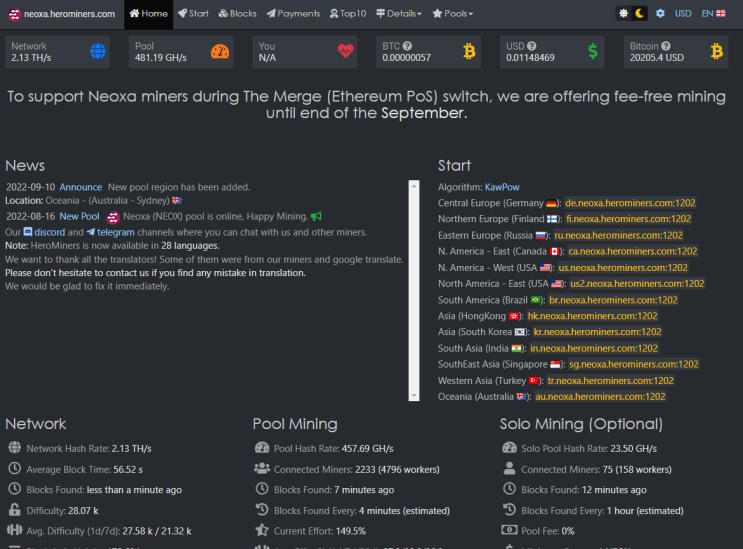Select ca.neoxa.herominers.com:1202 server address
Screen dimensions: 743x549
coord(633,252)
